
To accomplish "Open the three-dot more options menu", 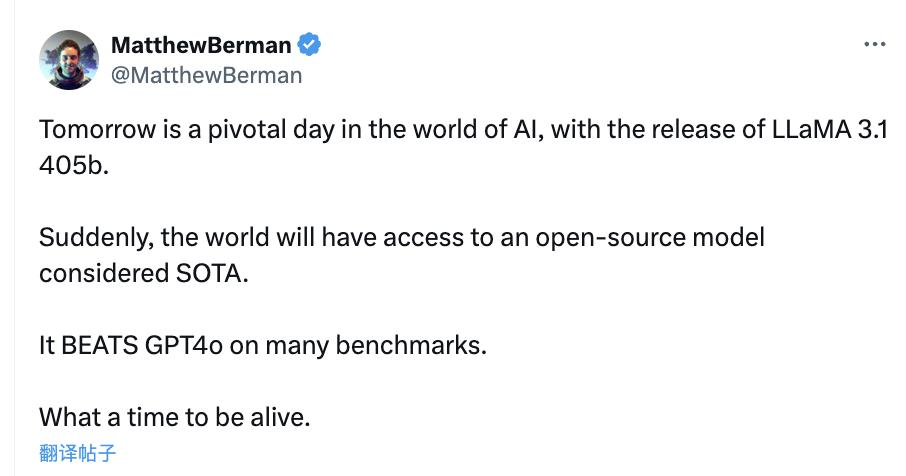I will pyautogui.click(x=874, y=44).
